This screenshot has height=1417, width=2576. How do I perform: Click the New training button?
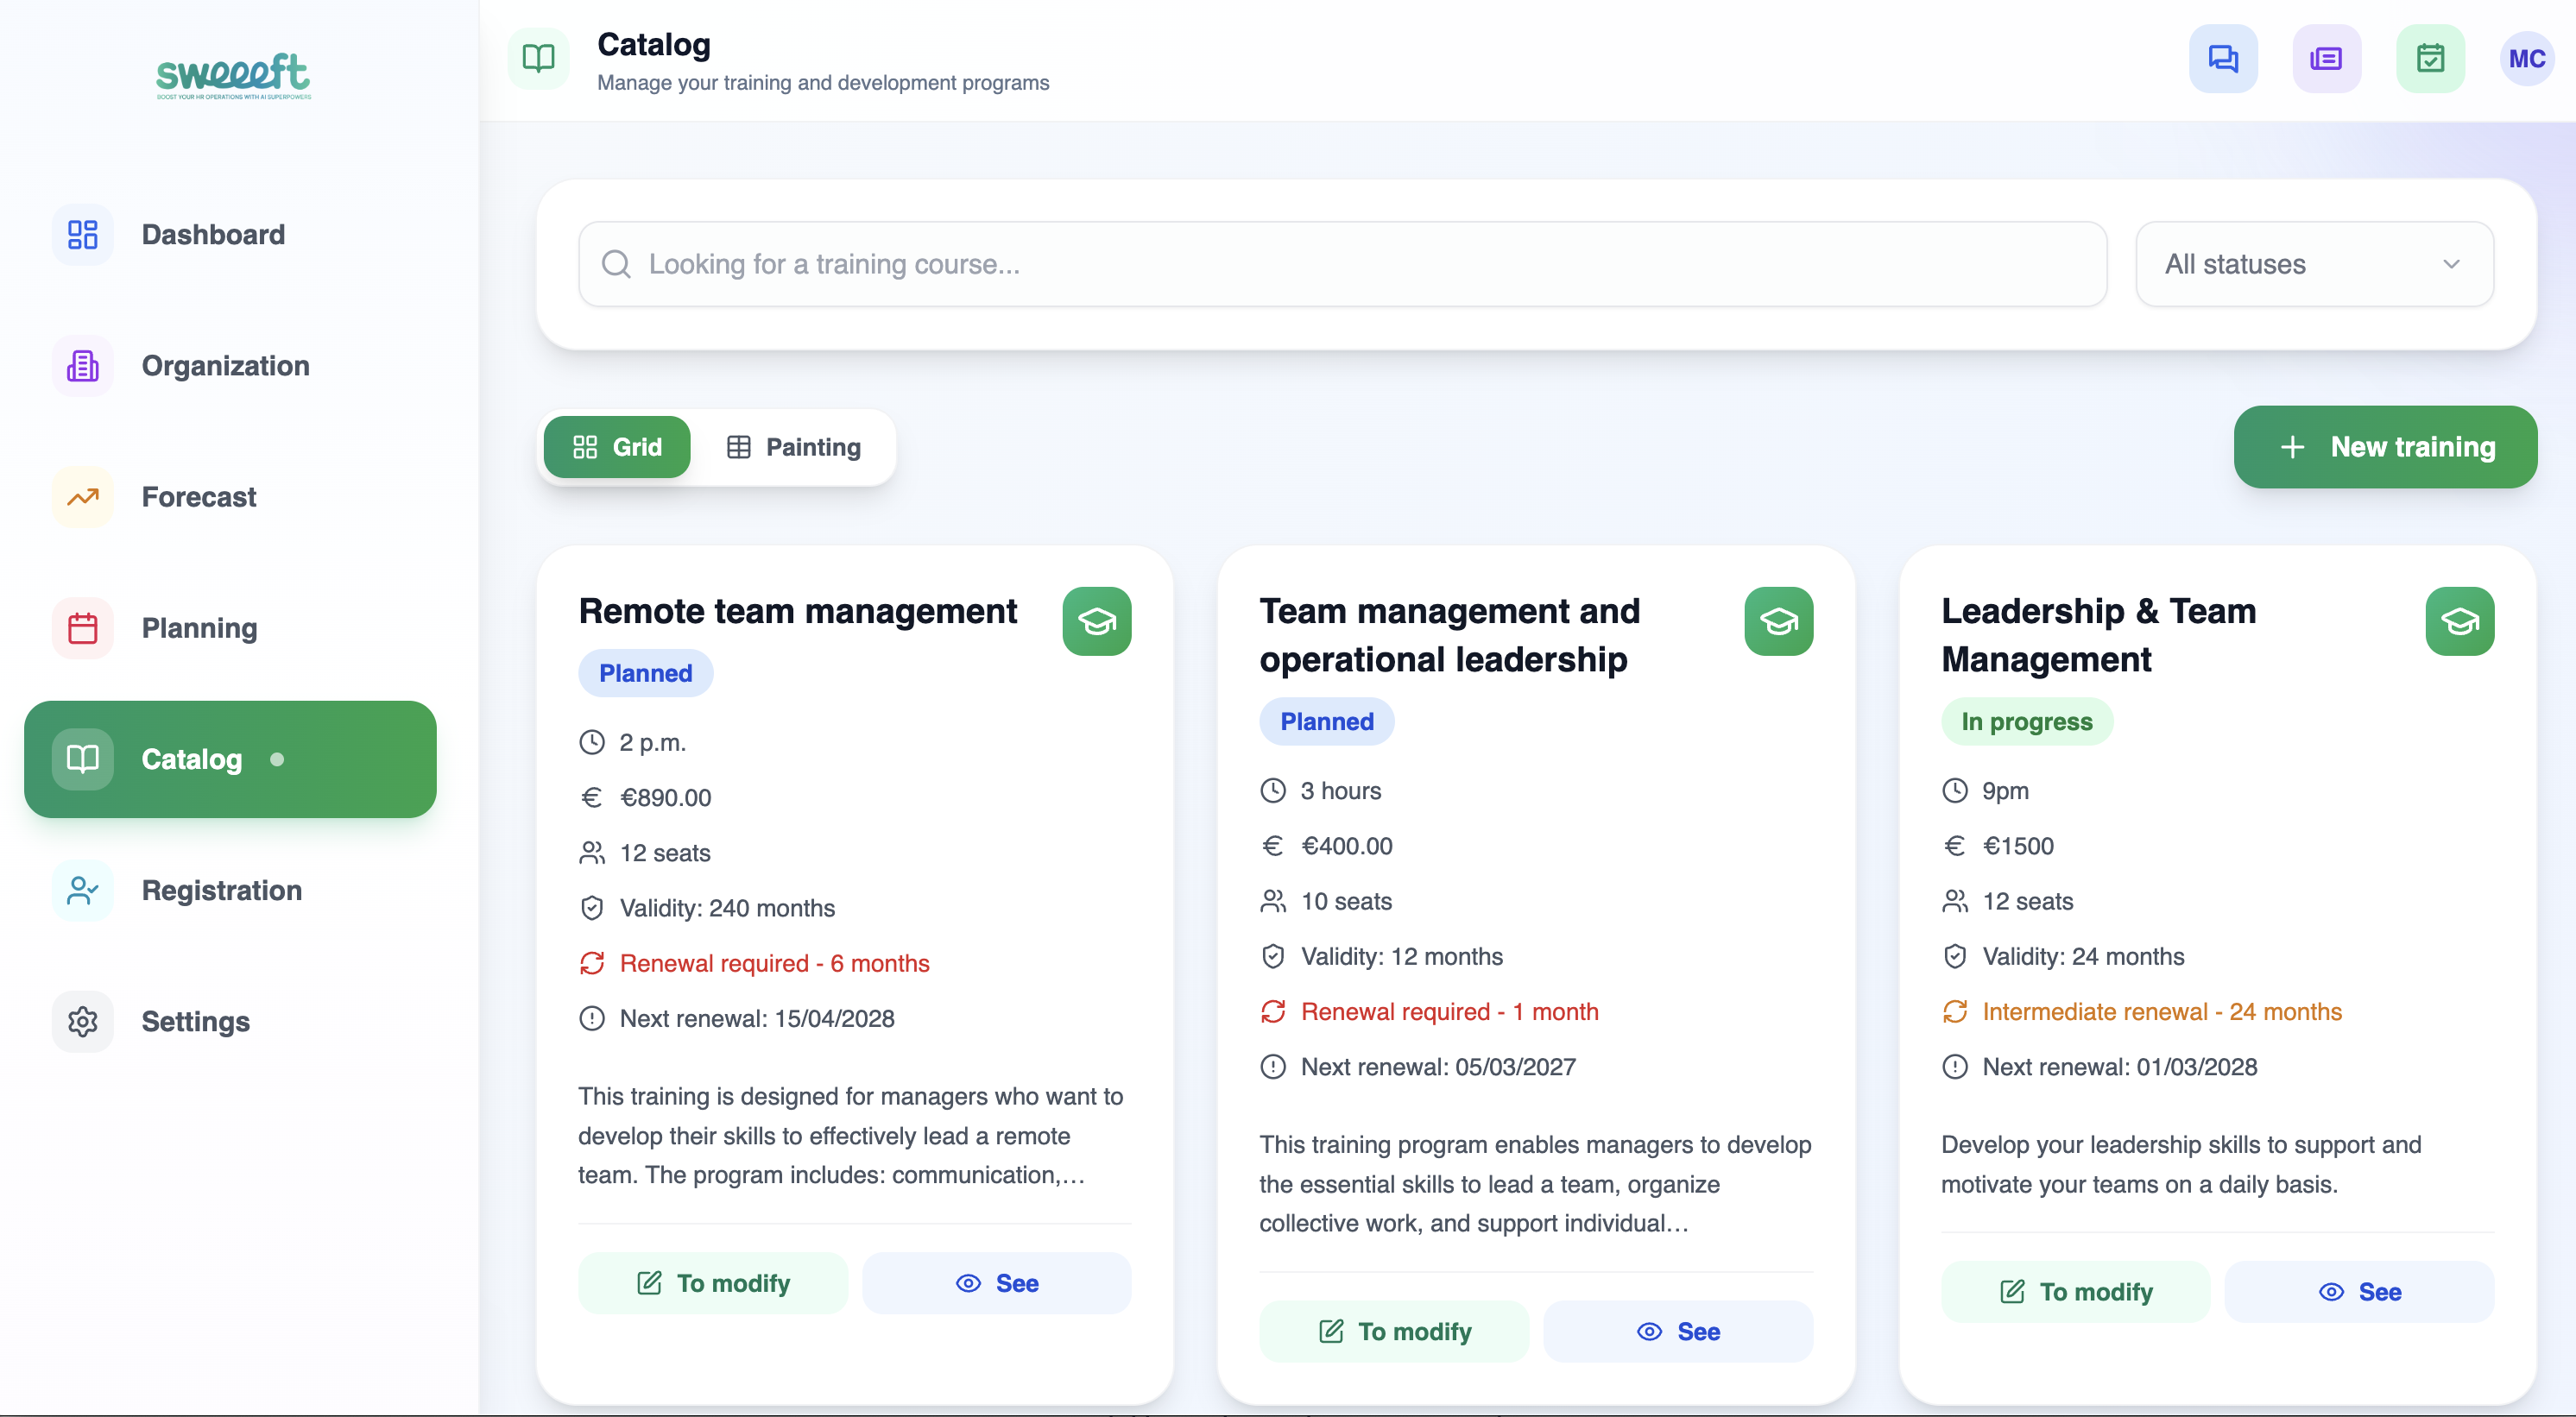[2385, 447]
